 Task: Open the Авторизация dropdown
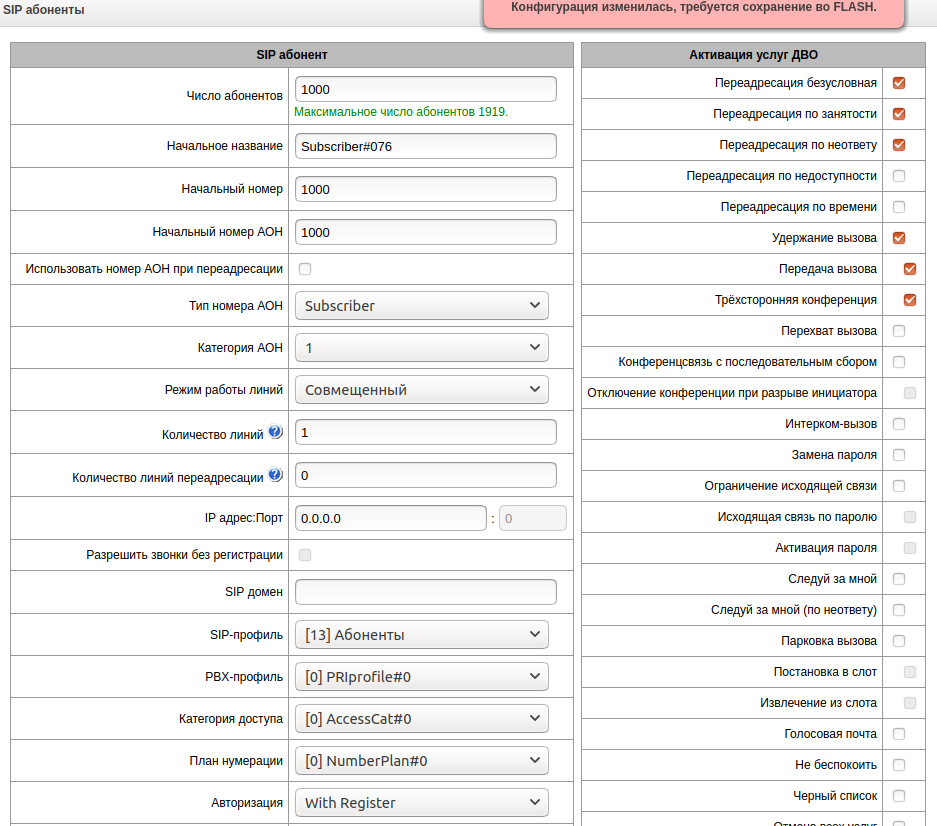click(x=422, y=803)
